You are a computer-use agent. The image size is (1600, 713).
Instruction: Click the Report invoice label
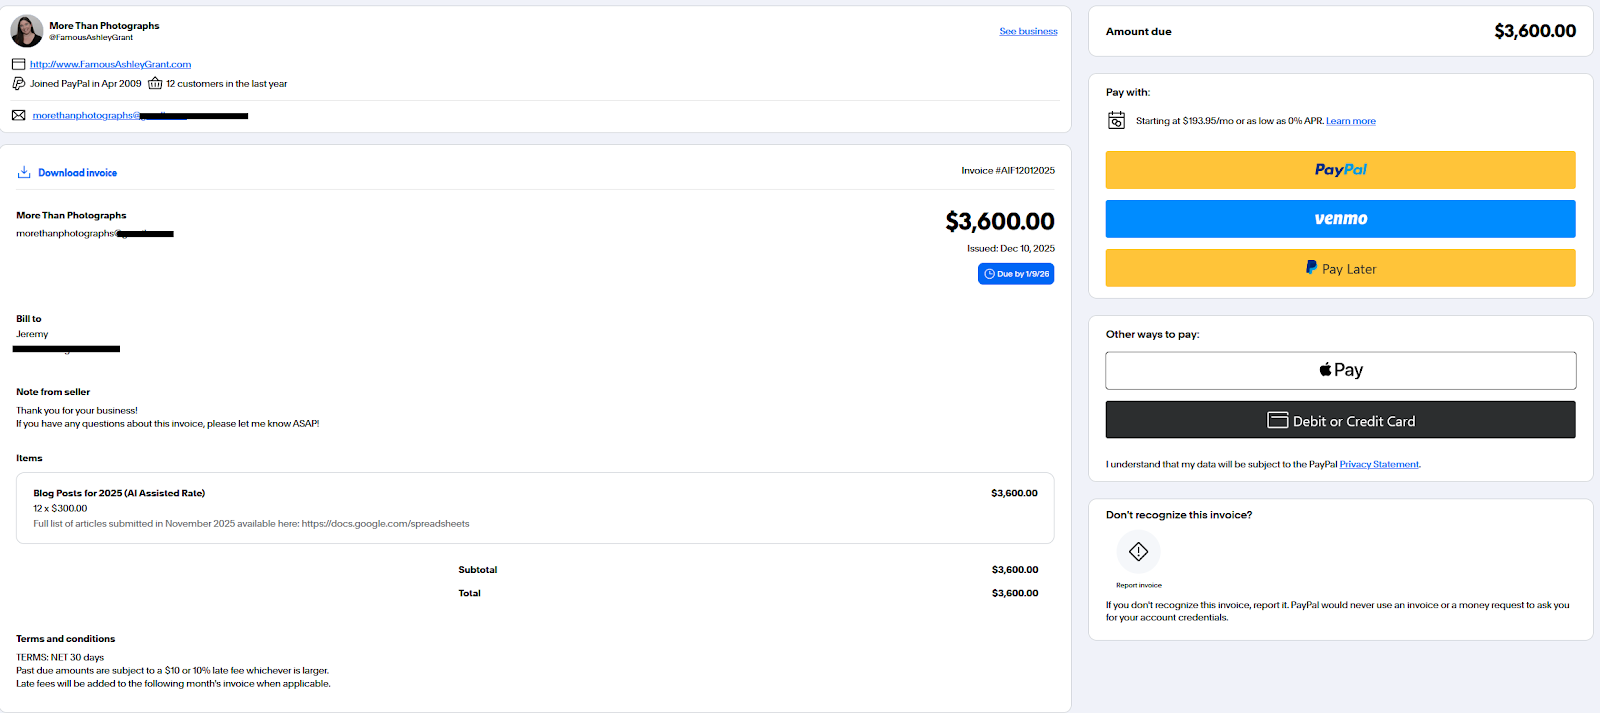click(x=1139, y=585)
